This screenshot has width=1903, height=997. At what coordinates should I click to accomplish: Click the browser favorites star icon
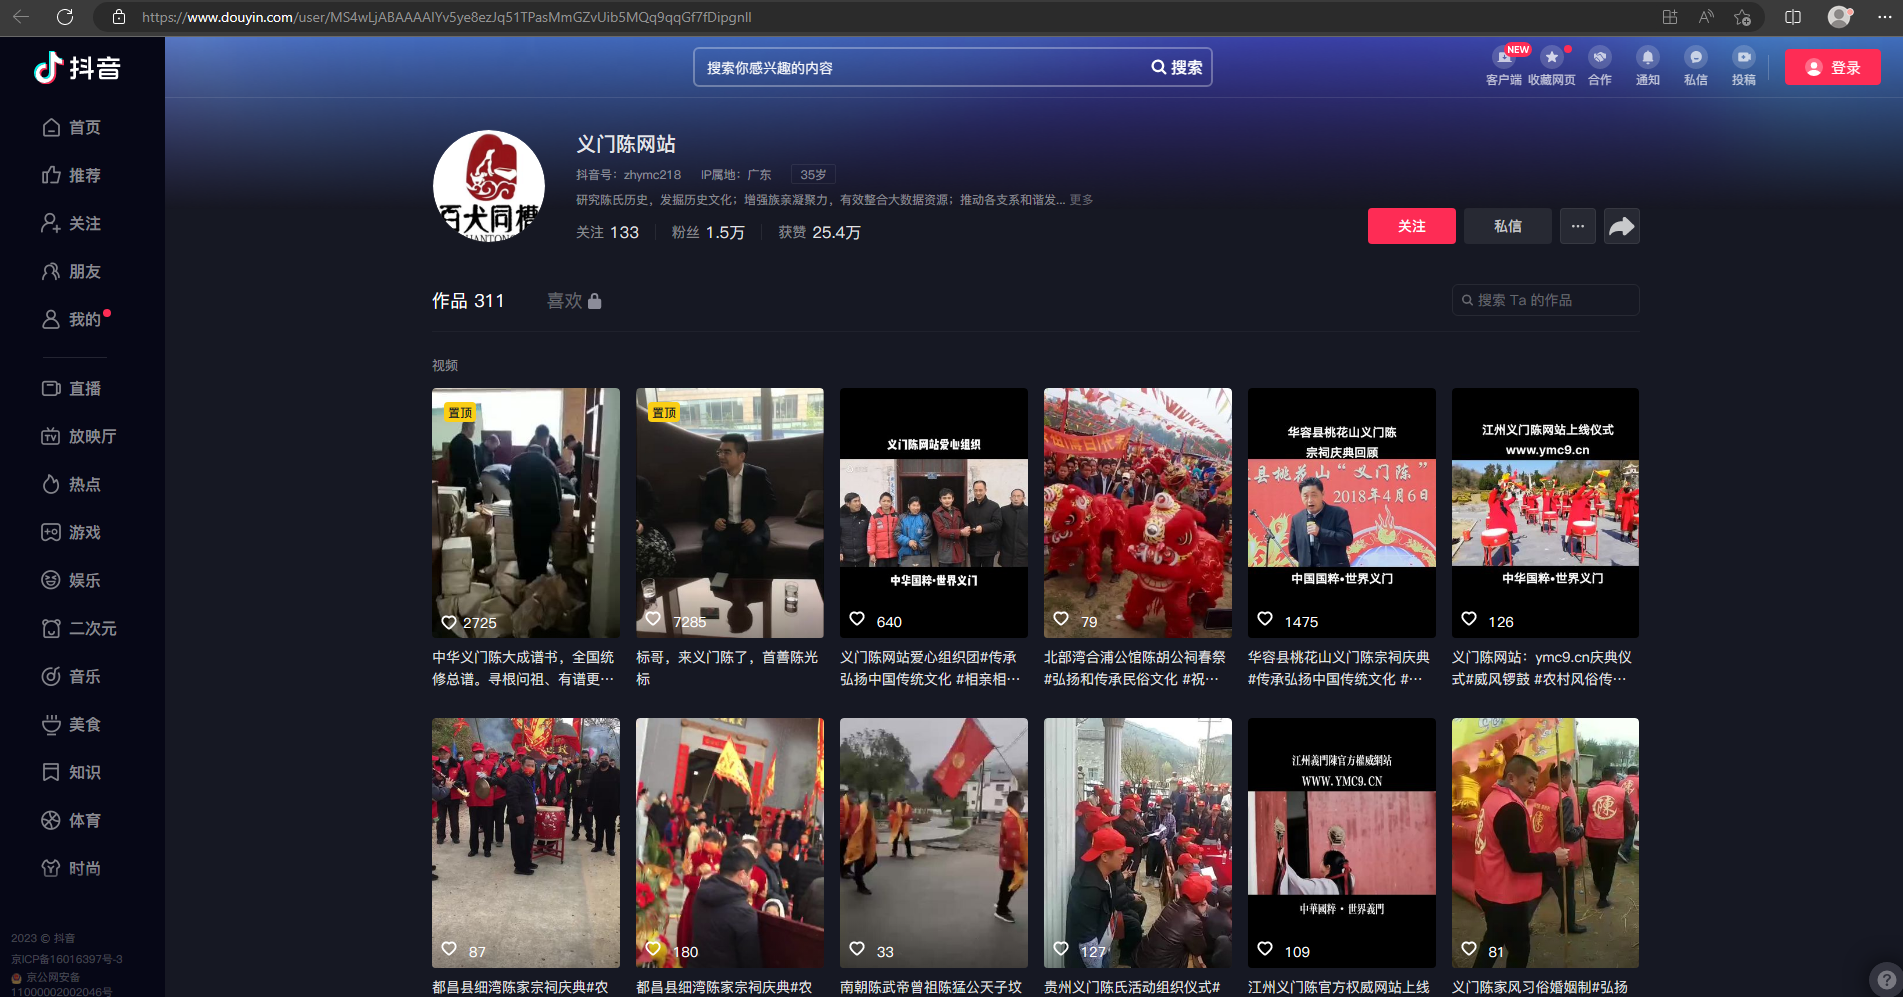[1743, 17]
